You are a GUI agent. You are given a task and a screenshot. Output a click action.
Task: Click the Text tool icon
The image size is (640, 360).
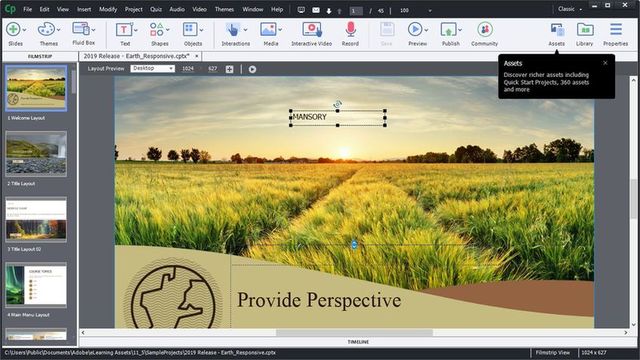tap(124, 29)
